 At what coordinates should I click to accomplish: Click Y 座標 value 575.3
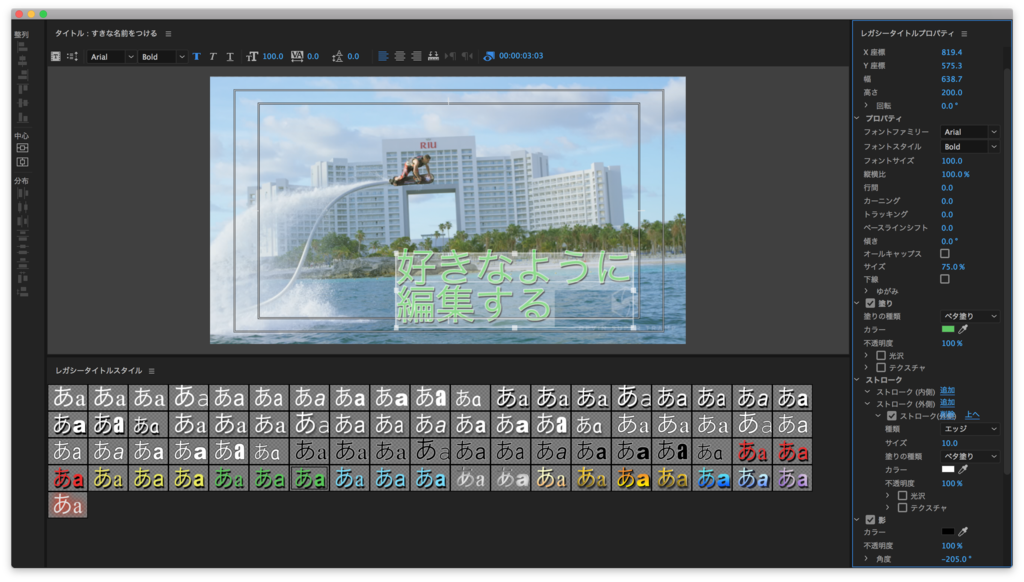pyautogui.click(x=952, y=66)
